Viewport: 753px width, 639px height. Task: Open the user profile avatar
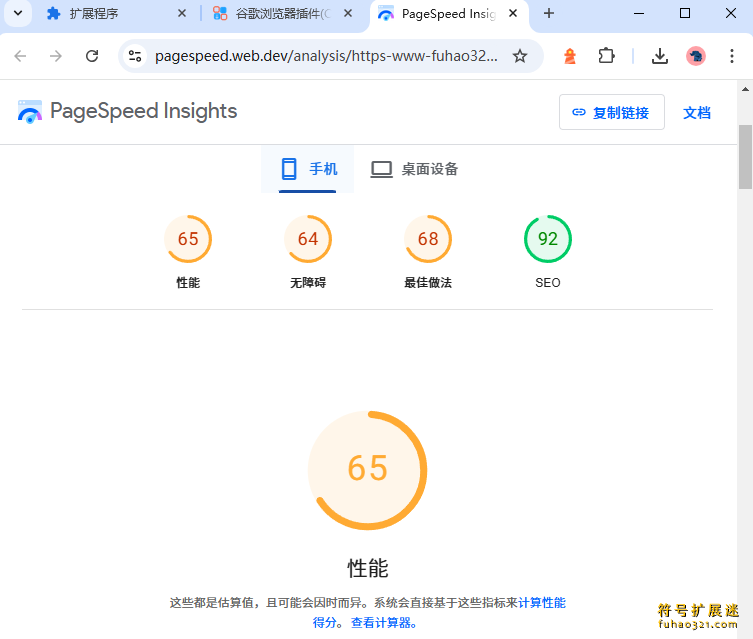point(695,56)
